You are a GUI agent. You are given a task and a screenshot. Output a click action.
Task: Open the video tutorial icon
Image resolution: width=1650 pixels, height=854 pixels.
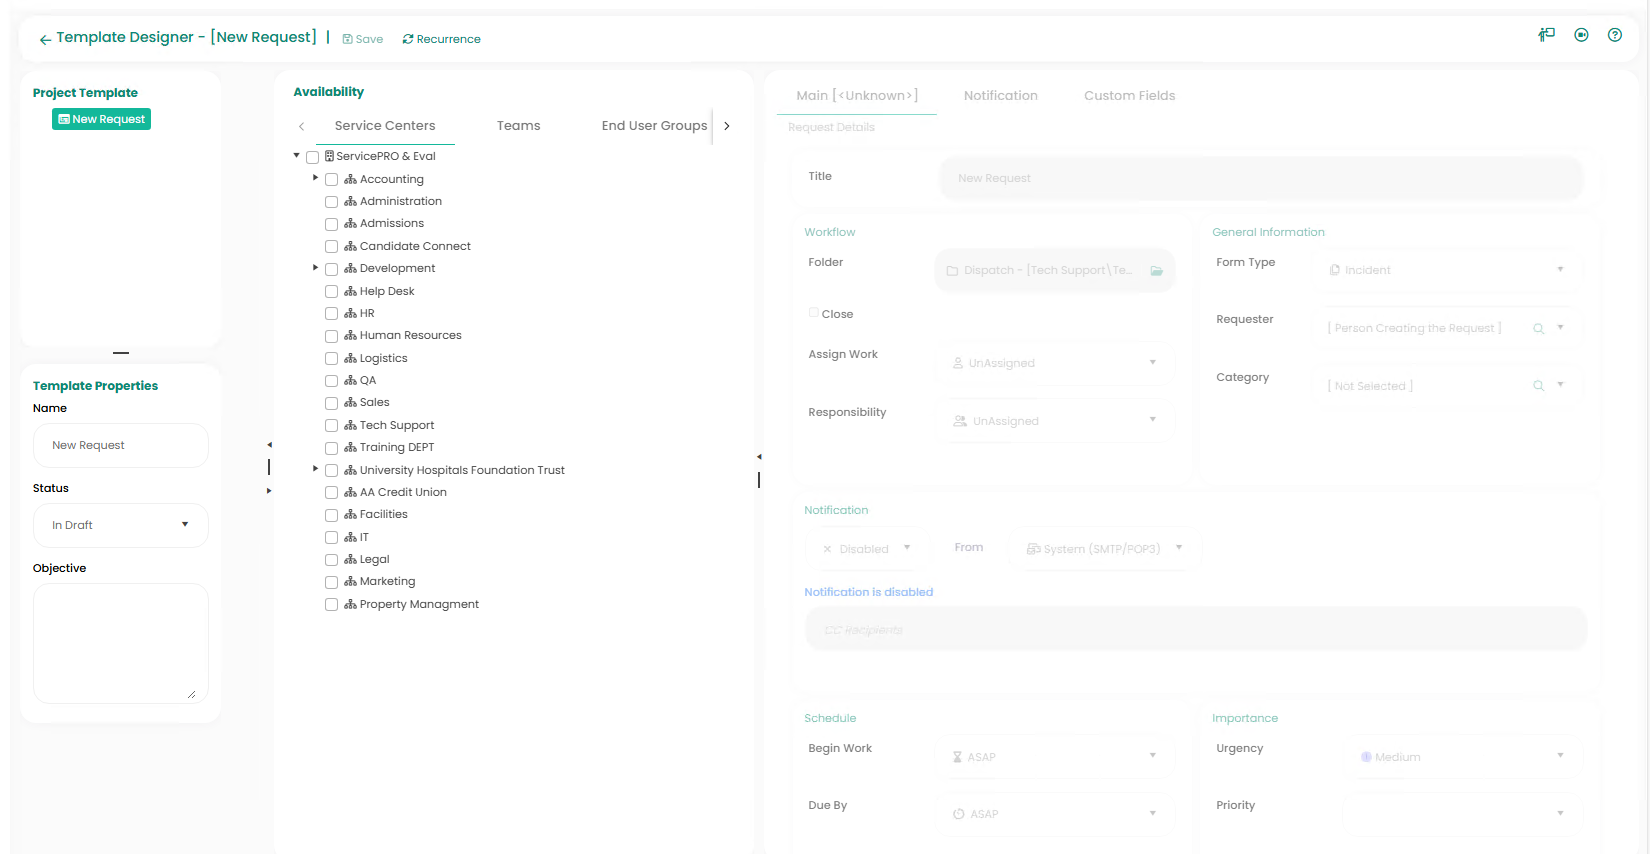click(1581, 35)
